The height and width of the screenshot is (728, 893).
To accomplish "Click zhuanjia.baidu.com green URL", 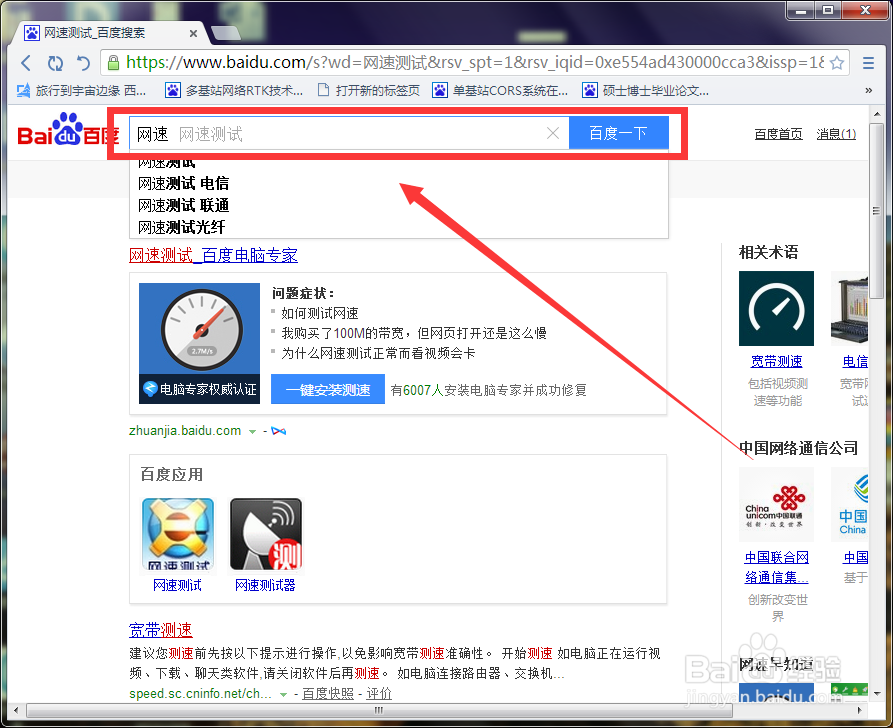I will coord(185,431).
